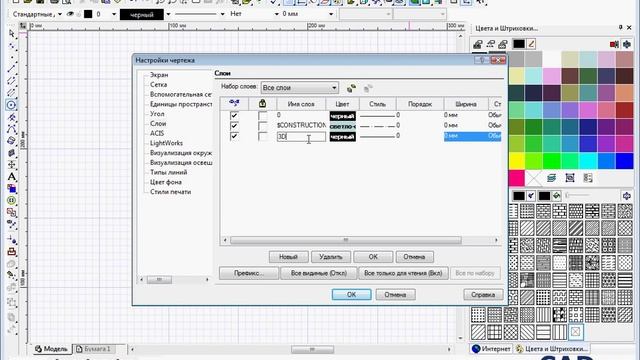Click the lock column header icon
The height and width of the screenshot is (360, 640).
pos(262,103)
